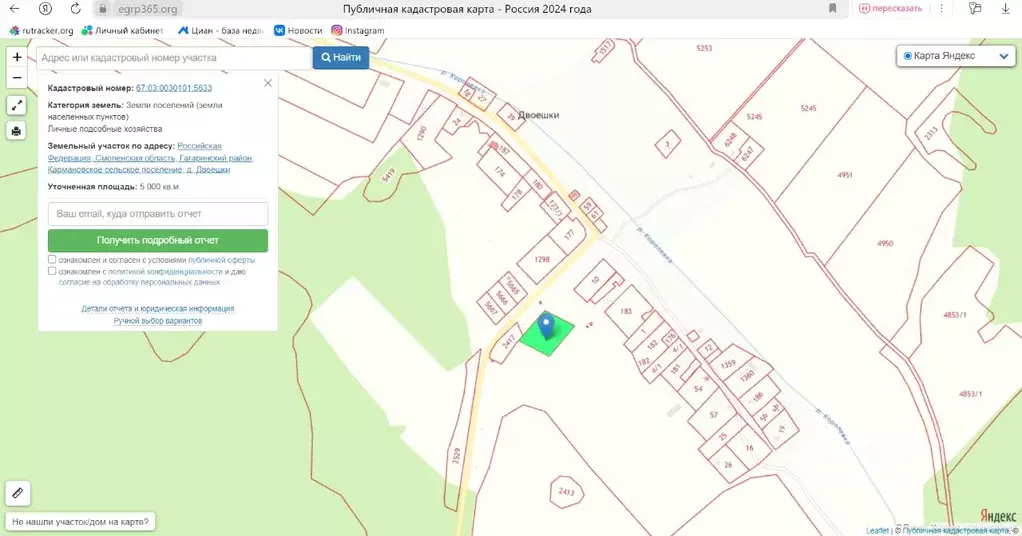Open Instagram bookmark
The width and height of the screenshot is (1022, 536).
(x=358, y=31)
